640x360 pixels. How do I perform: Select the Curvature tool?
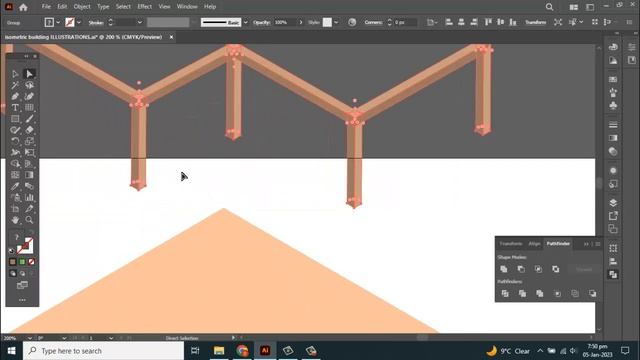[x=29, y=96]
